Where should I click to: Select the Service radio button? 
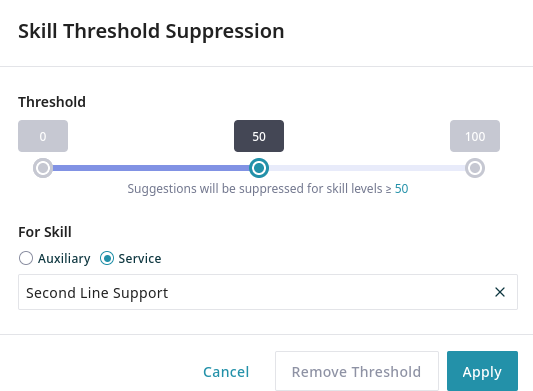coord(107,258)
